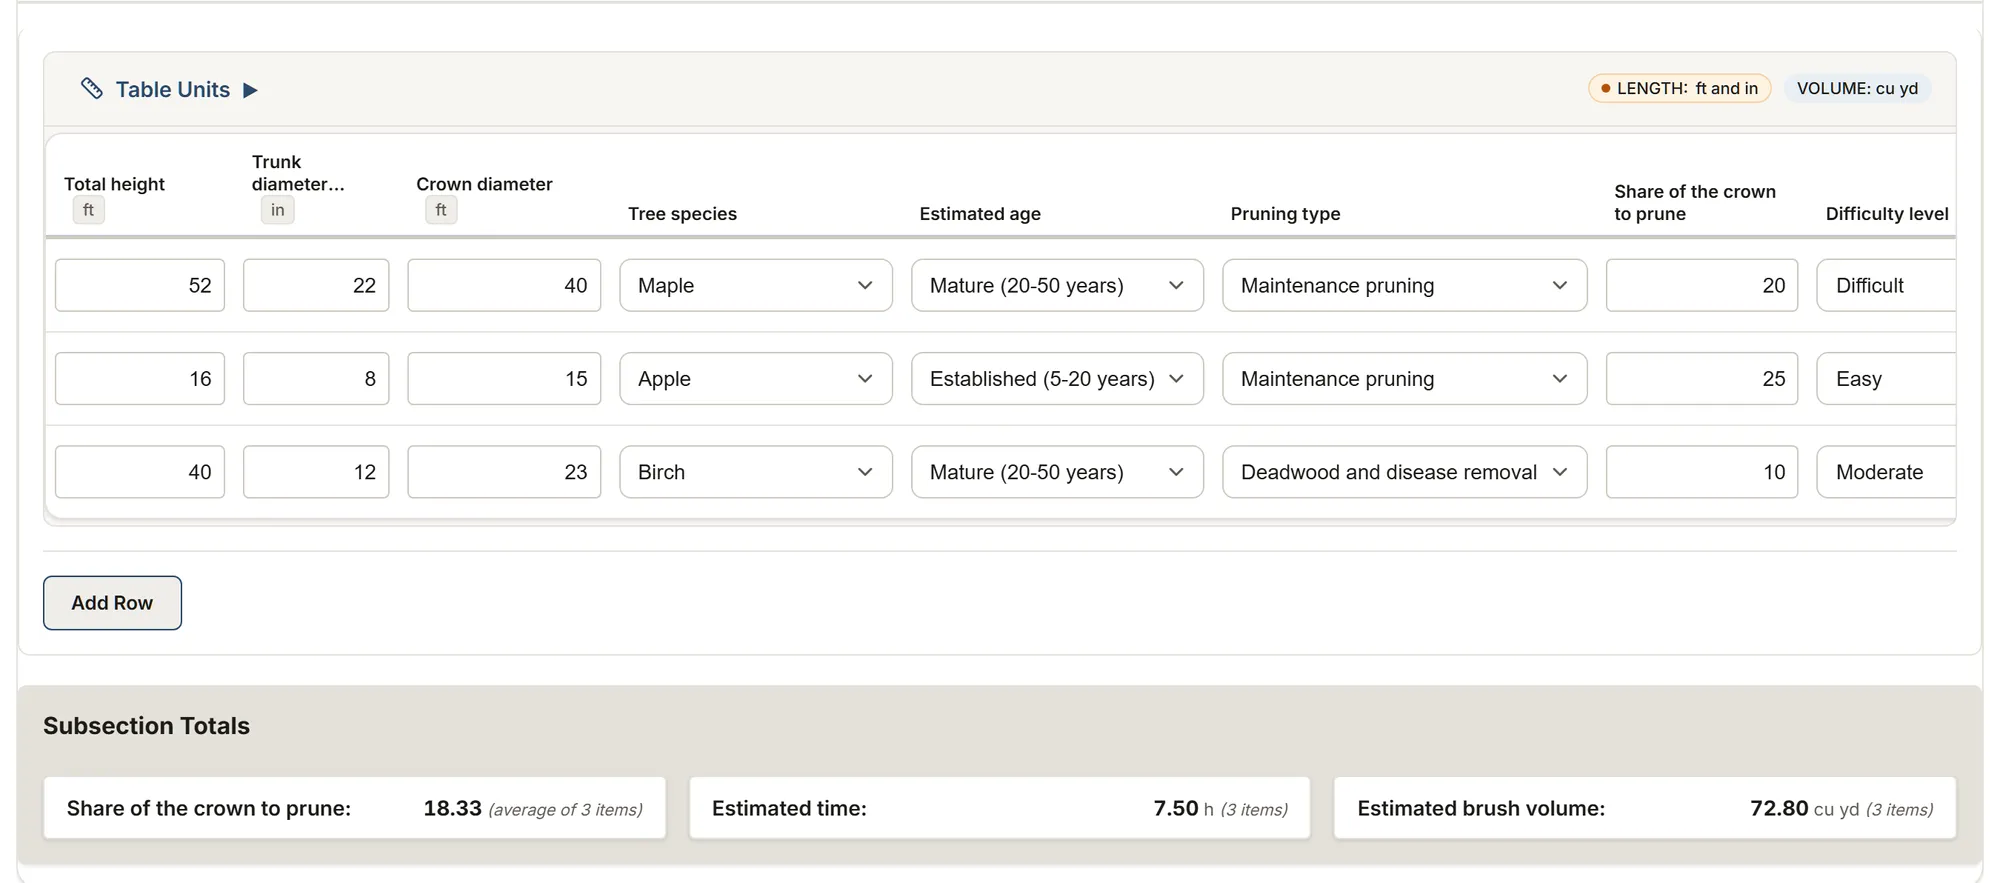Click the 18.33 crown share average value
Image resolution: width=2000 pixels, height=883 pixels.
point(452,808)
